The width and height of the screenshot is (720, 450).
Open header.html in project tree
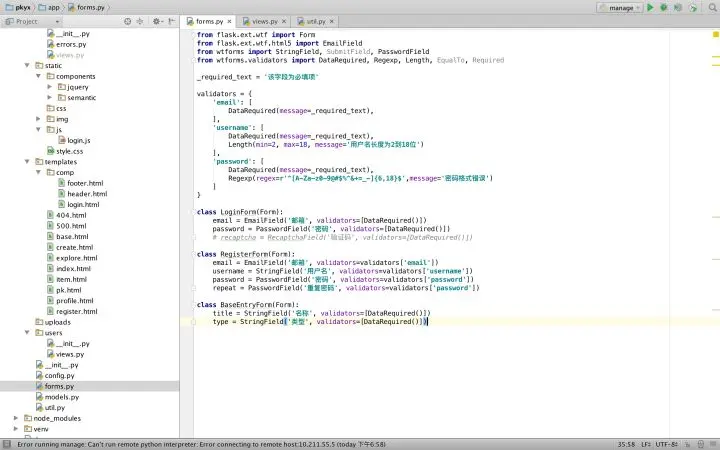(x=83, y=194)
